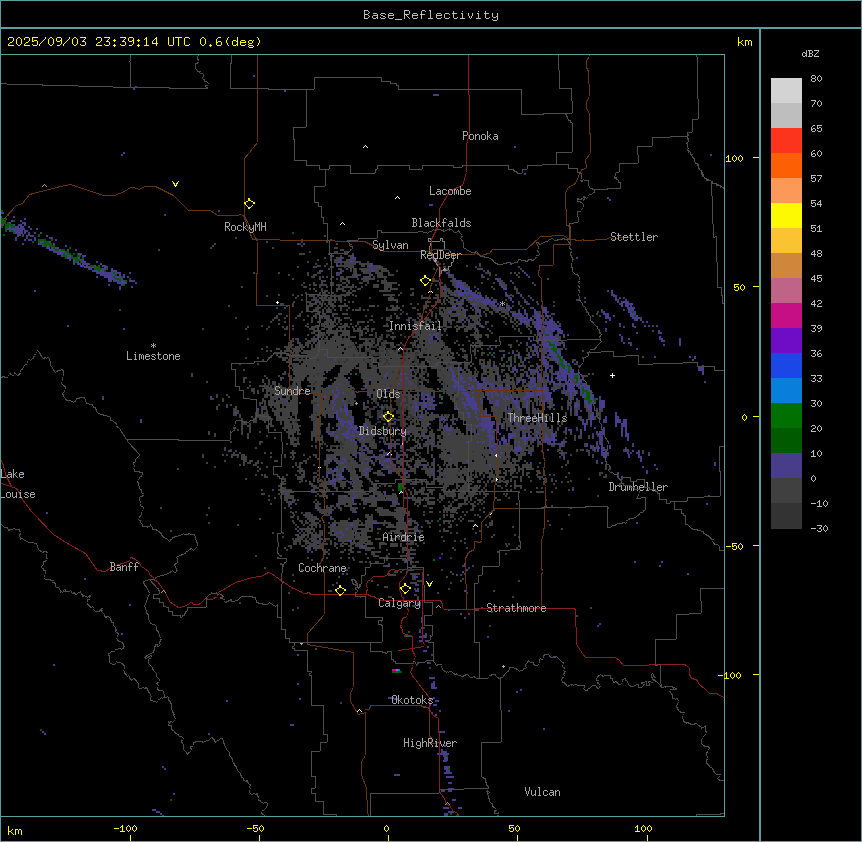Click the Base_Reflectivity title

point(431,15)
